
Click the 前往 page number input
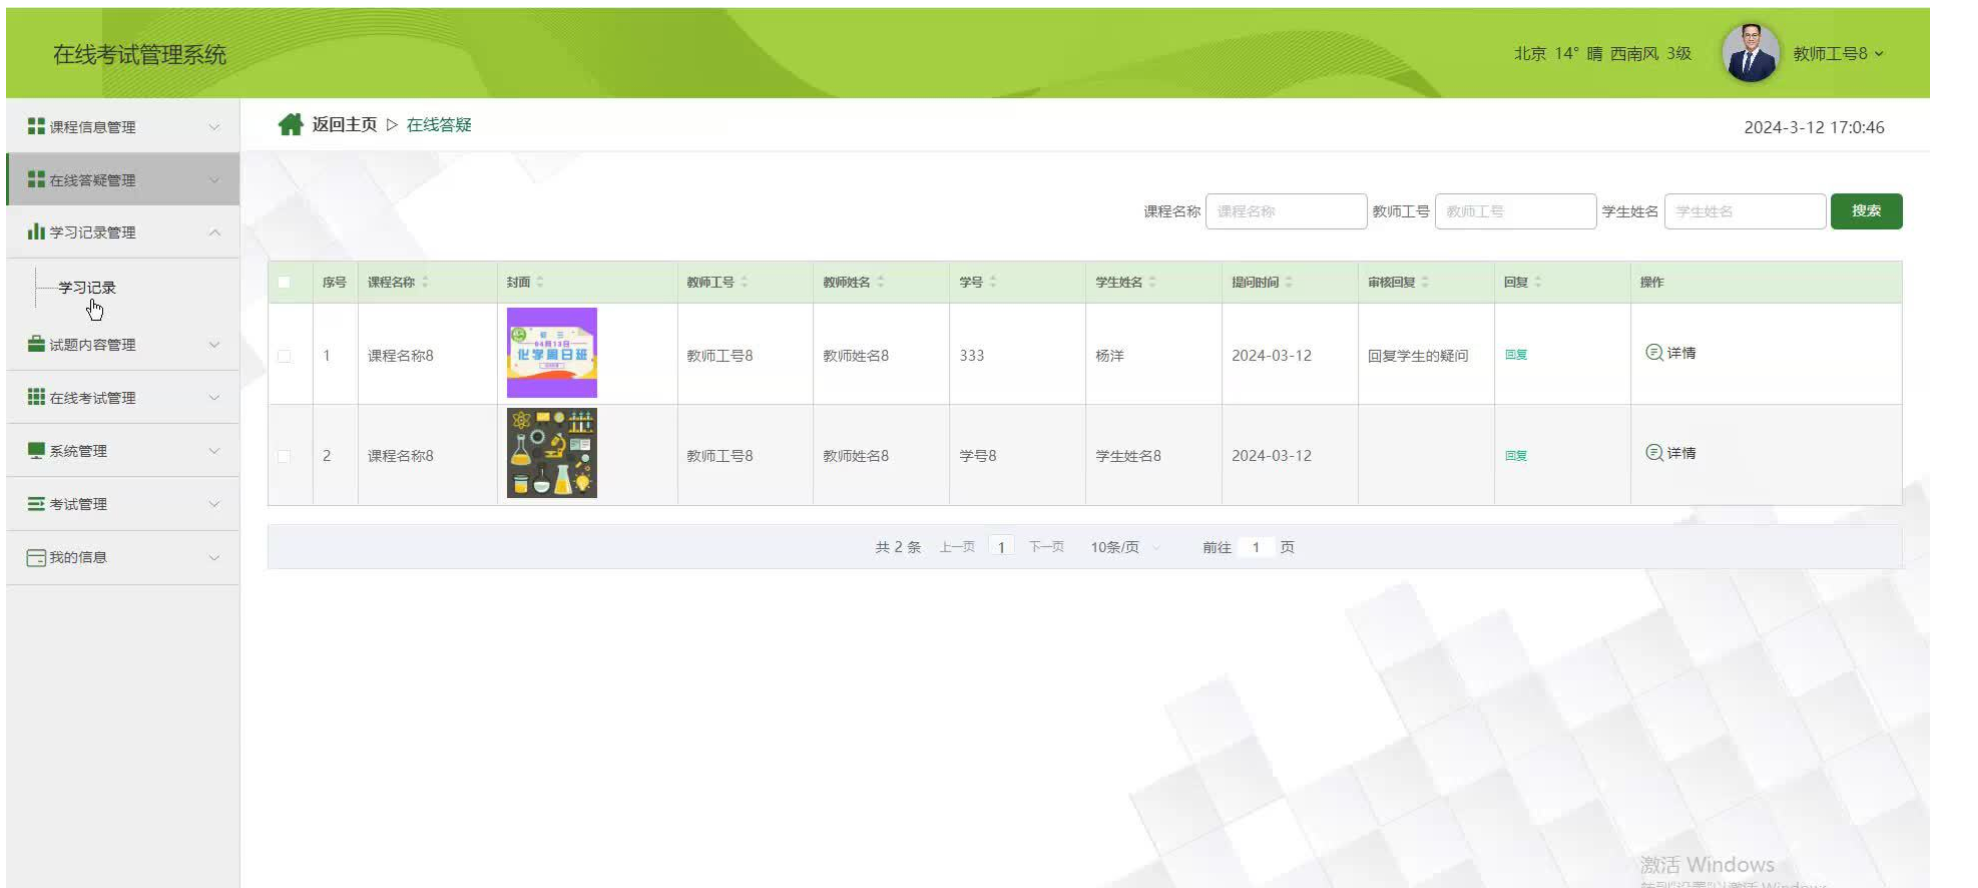pos(1255,547)
